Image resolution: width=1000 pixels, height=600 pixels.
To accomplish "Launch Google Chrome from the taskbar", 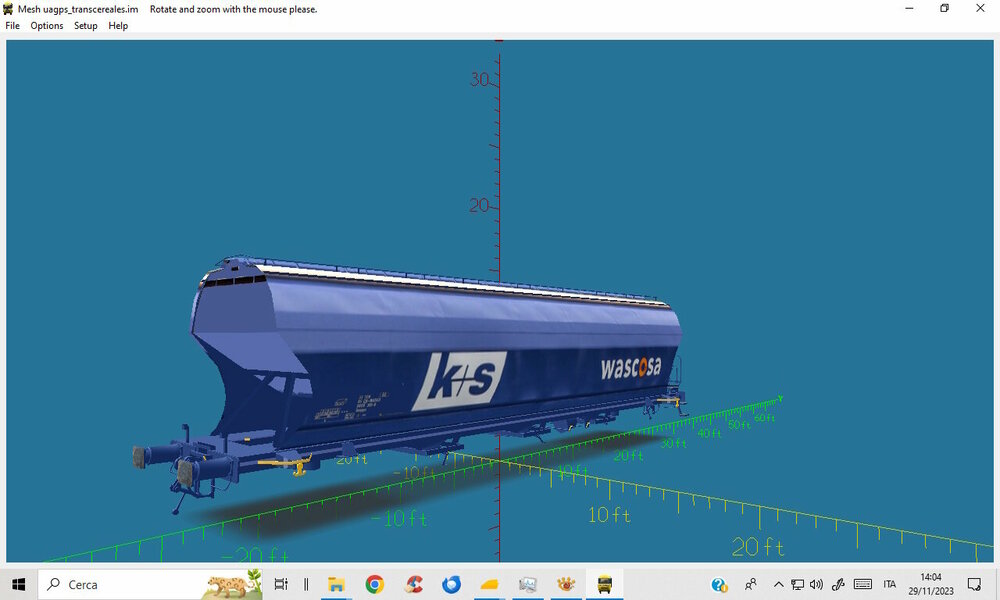I will point(375,584).
